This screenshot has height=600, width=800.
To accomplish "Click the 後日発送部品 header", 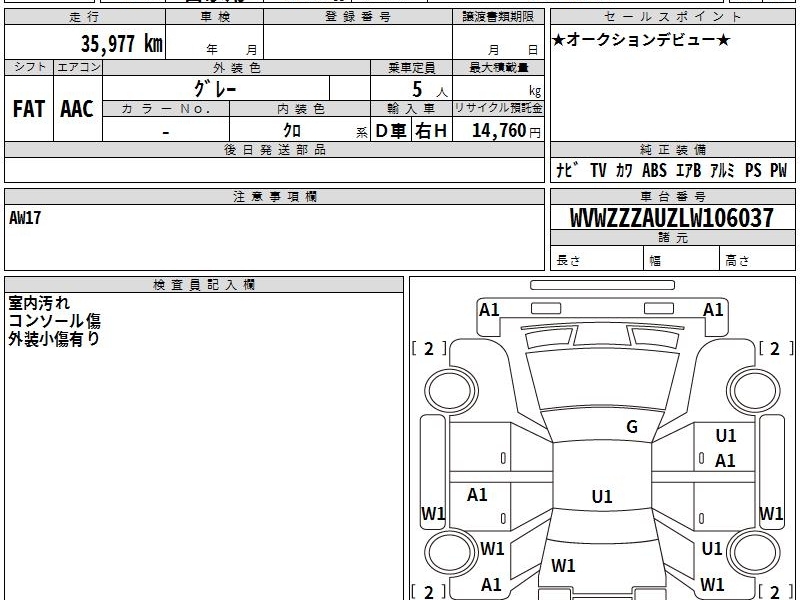I will pos(275,149).
